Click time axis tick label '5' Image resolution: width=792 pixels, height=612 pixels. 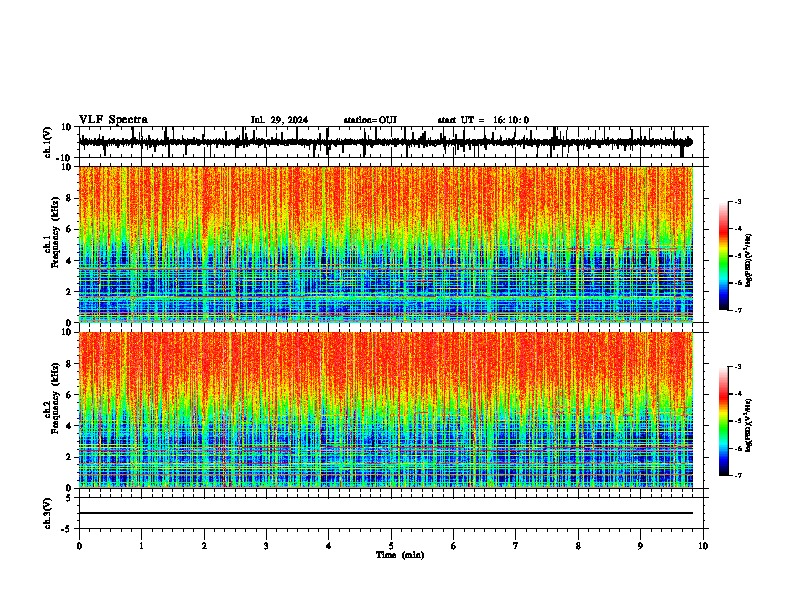coord(391,546)
